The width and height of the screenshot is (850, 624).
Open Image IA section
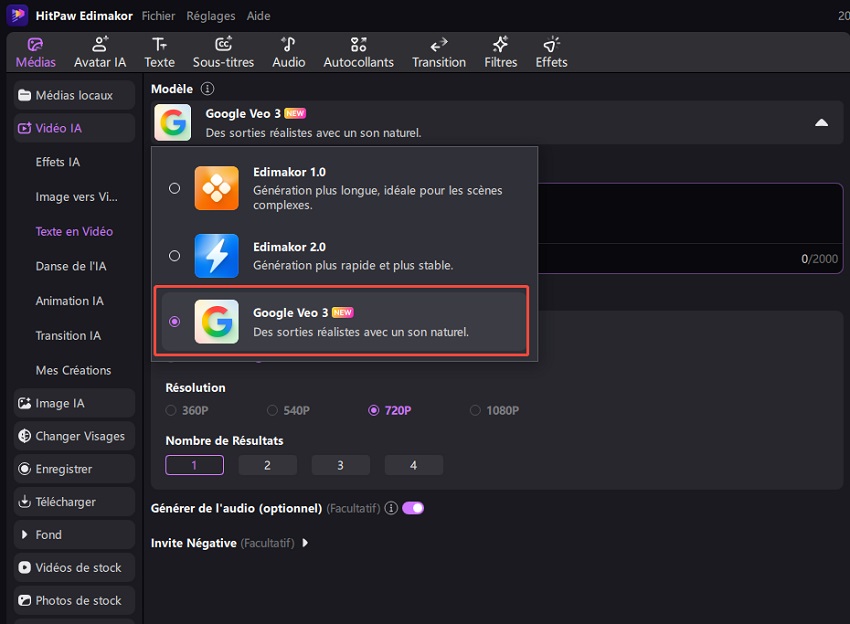74,403
